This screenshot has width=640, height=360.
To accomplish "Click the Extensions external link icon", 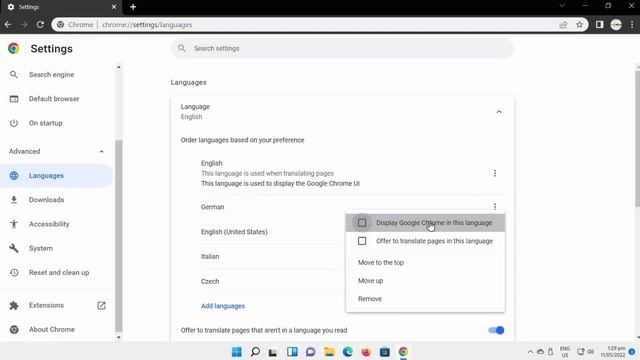I will click(101, 305).
